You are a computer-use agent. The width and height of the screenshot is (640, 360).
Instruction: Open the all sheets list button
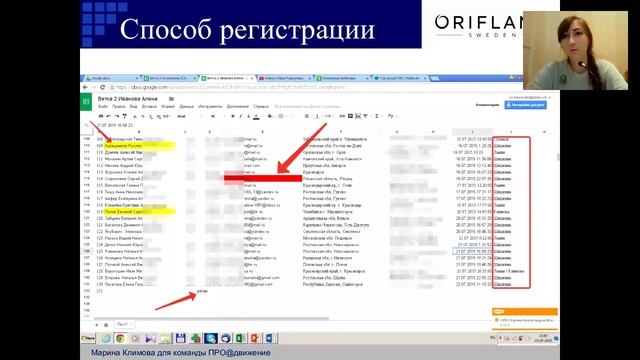[x=106, y=325]
